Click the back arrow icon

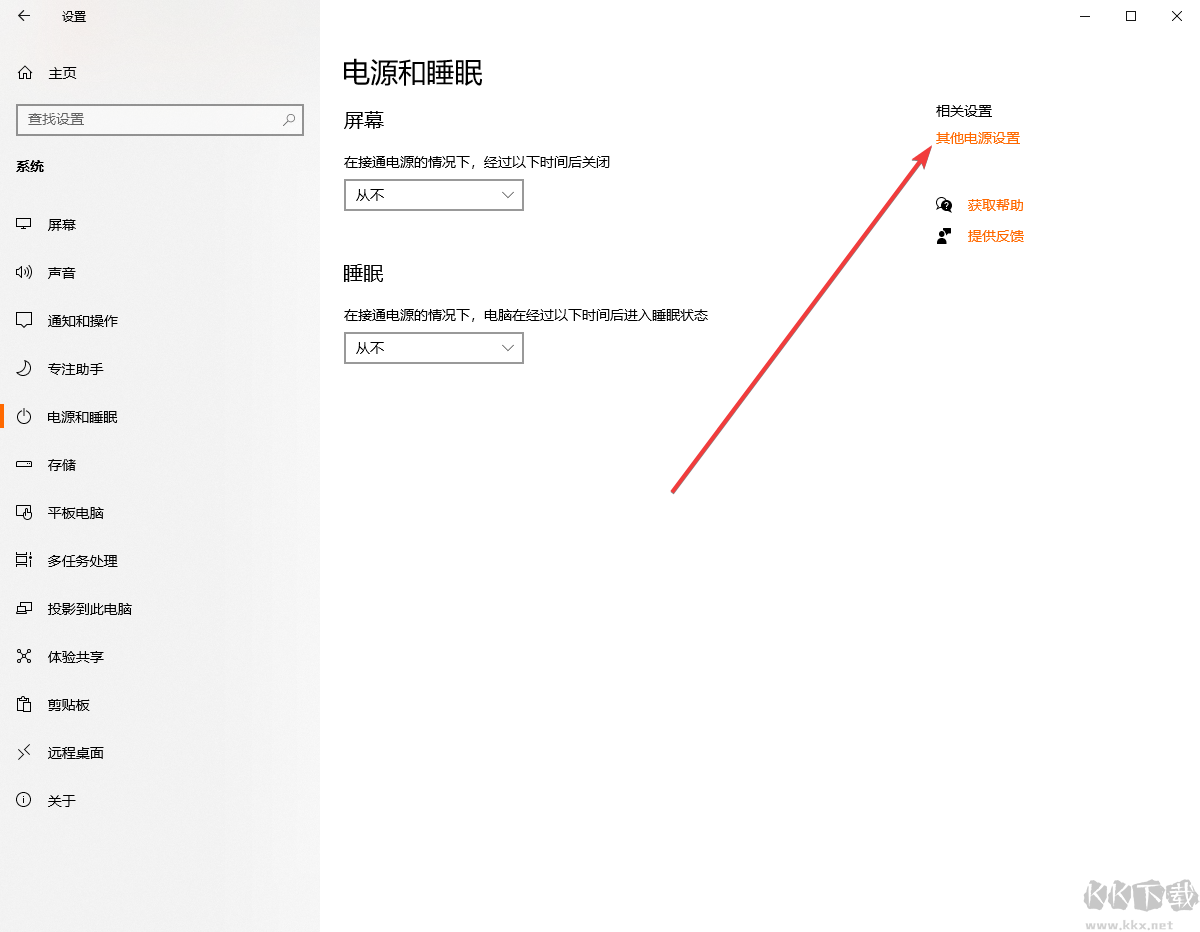coord(22,16)
